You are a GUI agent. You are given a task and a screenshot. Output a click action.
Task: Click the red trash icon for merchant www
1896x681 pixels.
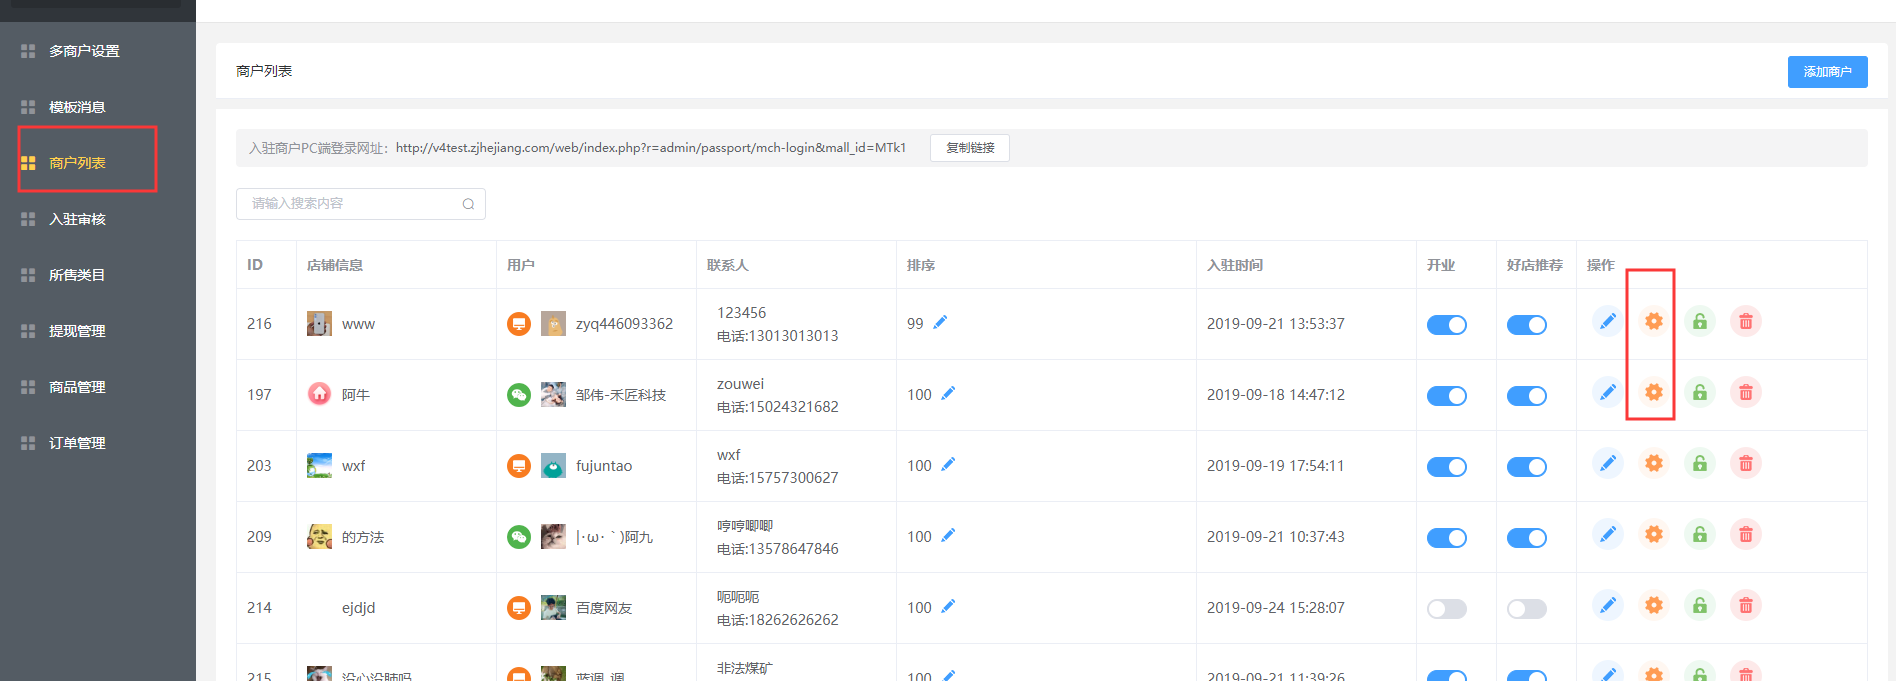click(x=1745, y=322)
